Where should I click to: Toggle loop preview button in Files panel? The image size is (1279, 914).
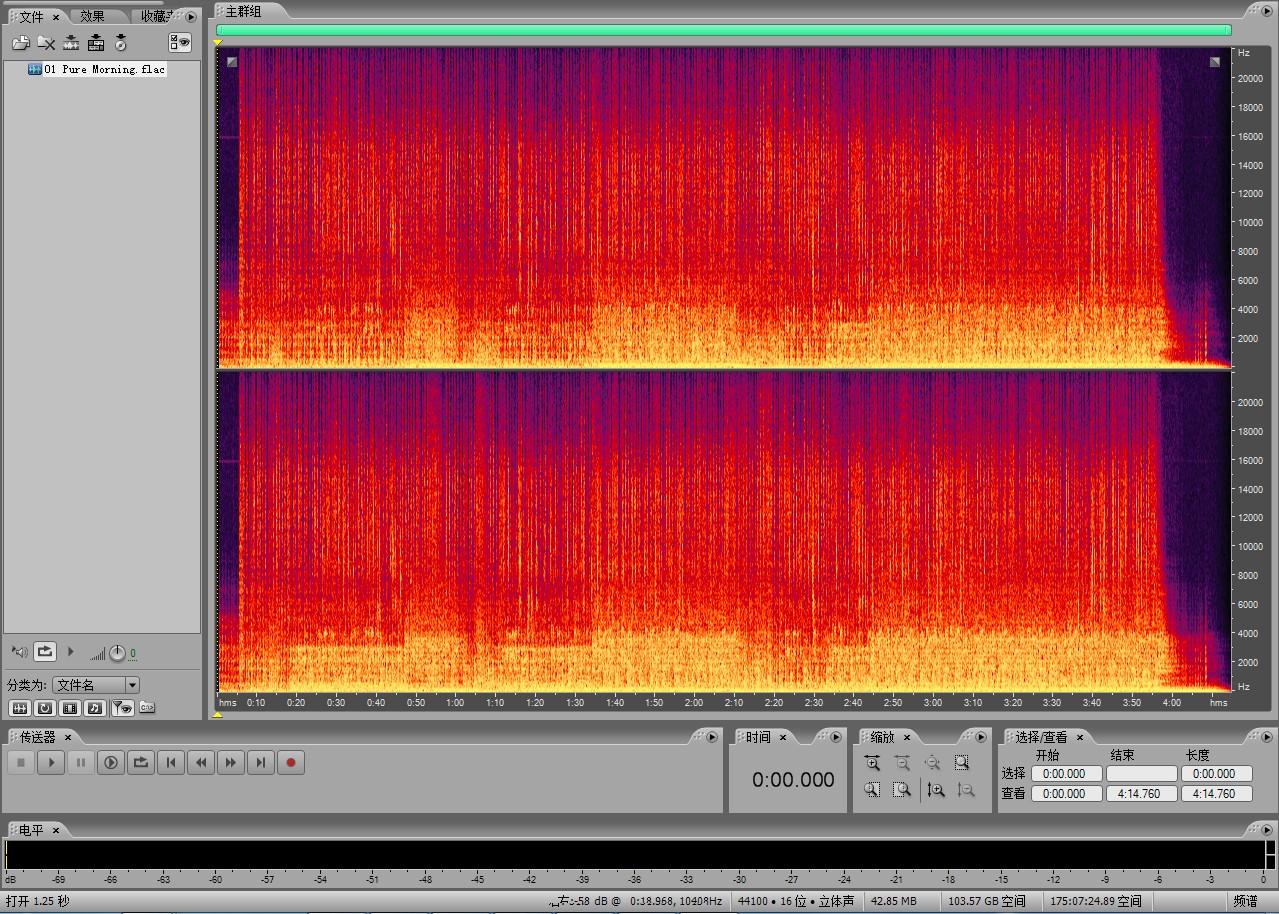[x=45, y=652]
